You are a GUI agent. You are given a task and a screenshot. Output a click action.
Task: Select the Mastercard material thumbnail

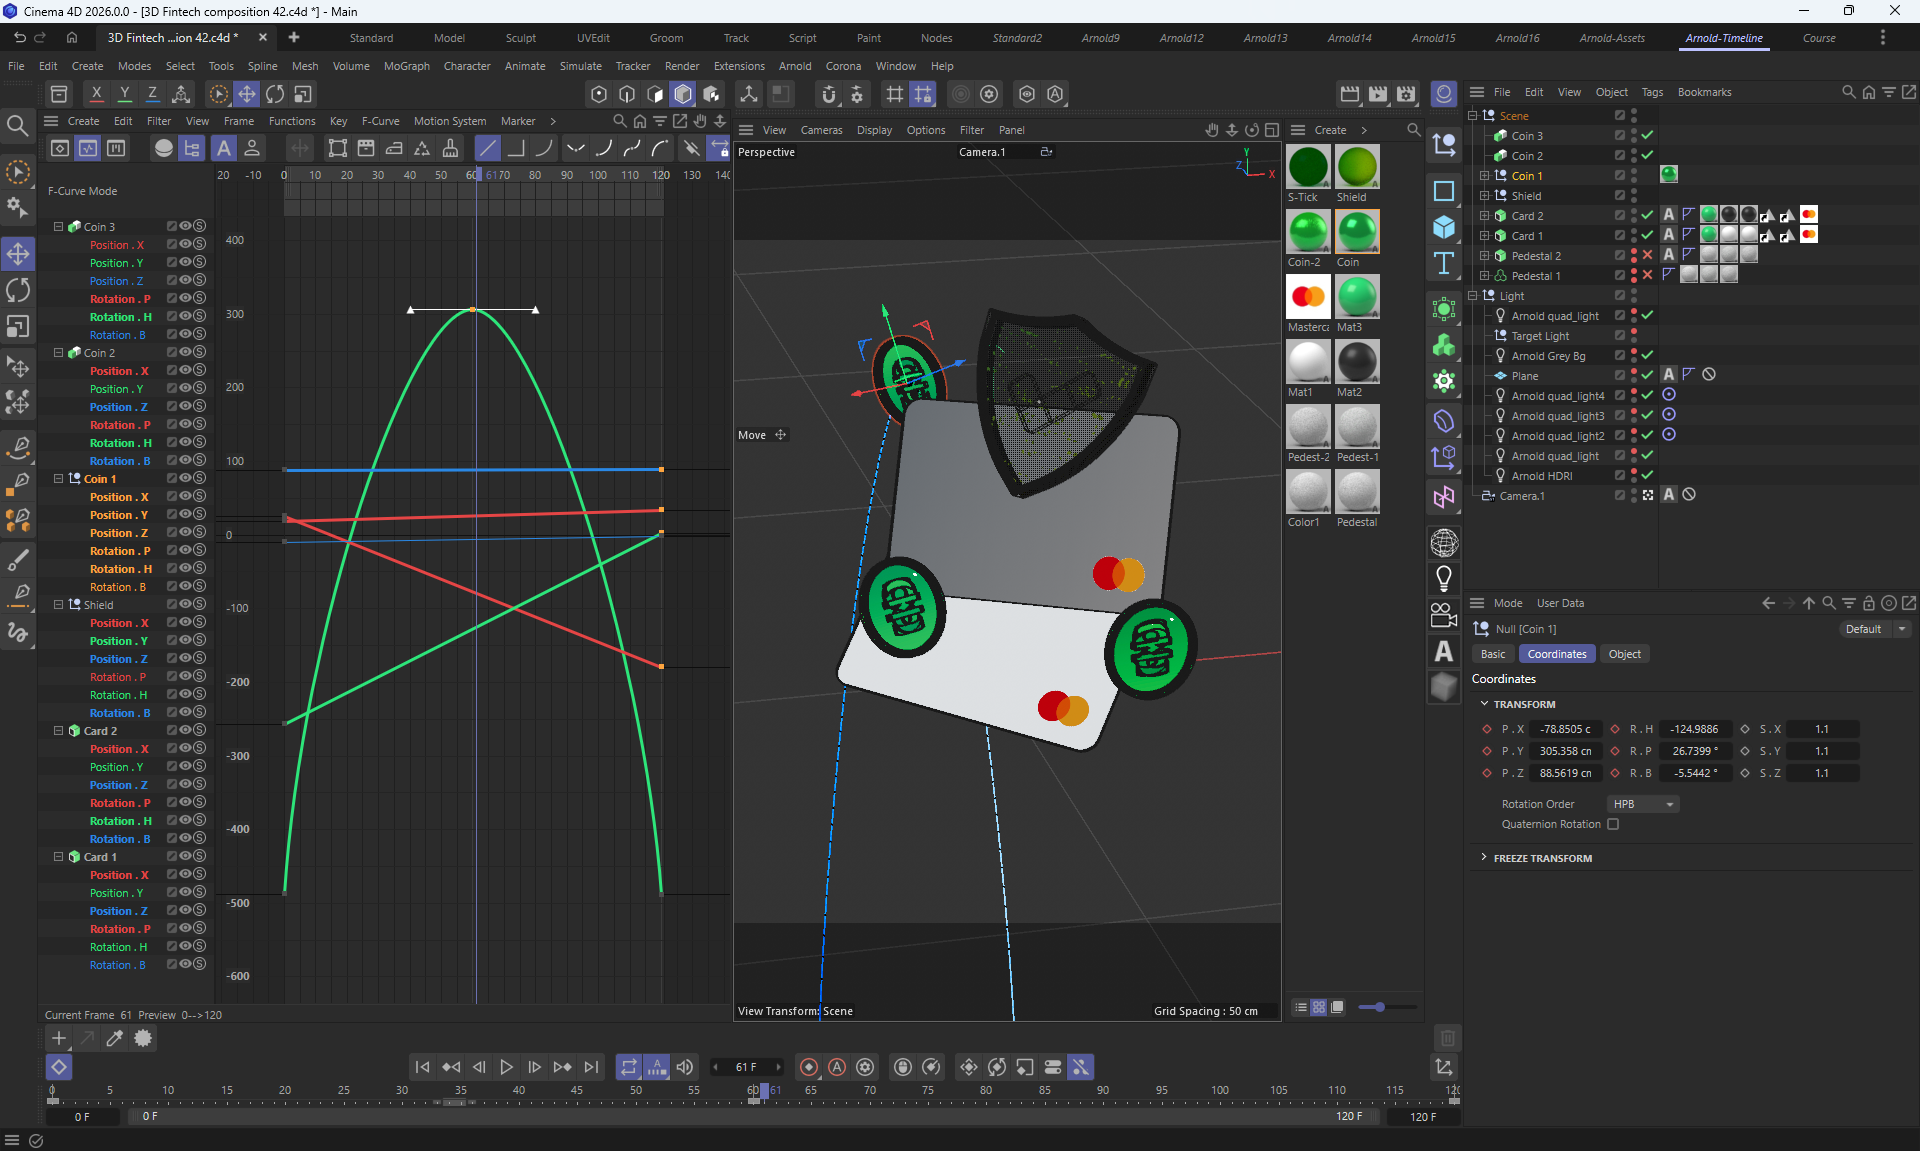click(1308, 297)
